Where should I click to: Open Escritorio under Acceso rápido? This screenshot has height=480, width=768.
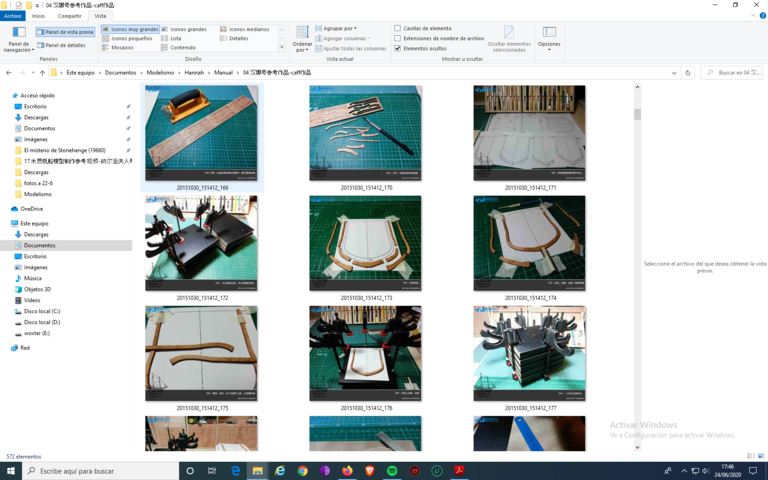pos(35,106)
